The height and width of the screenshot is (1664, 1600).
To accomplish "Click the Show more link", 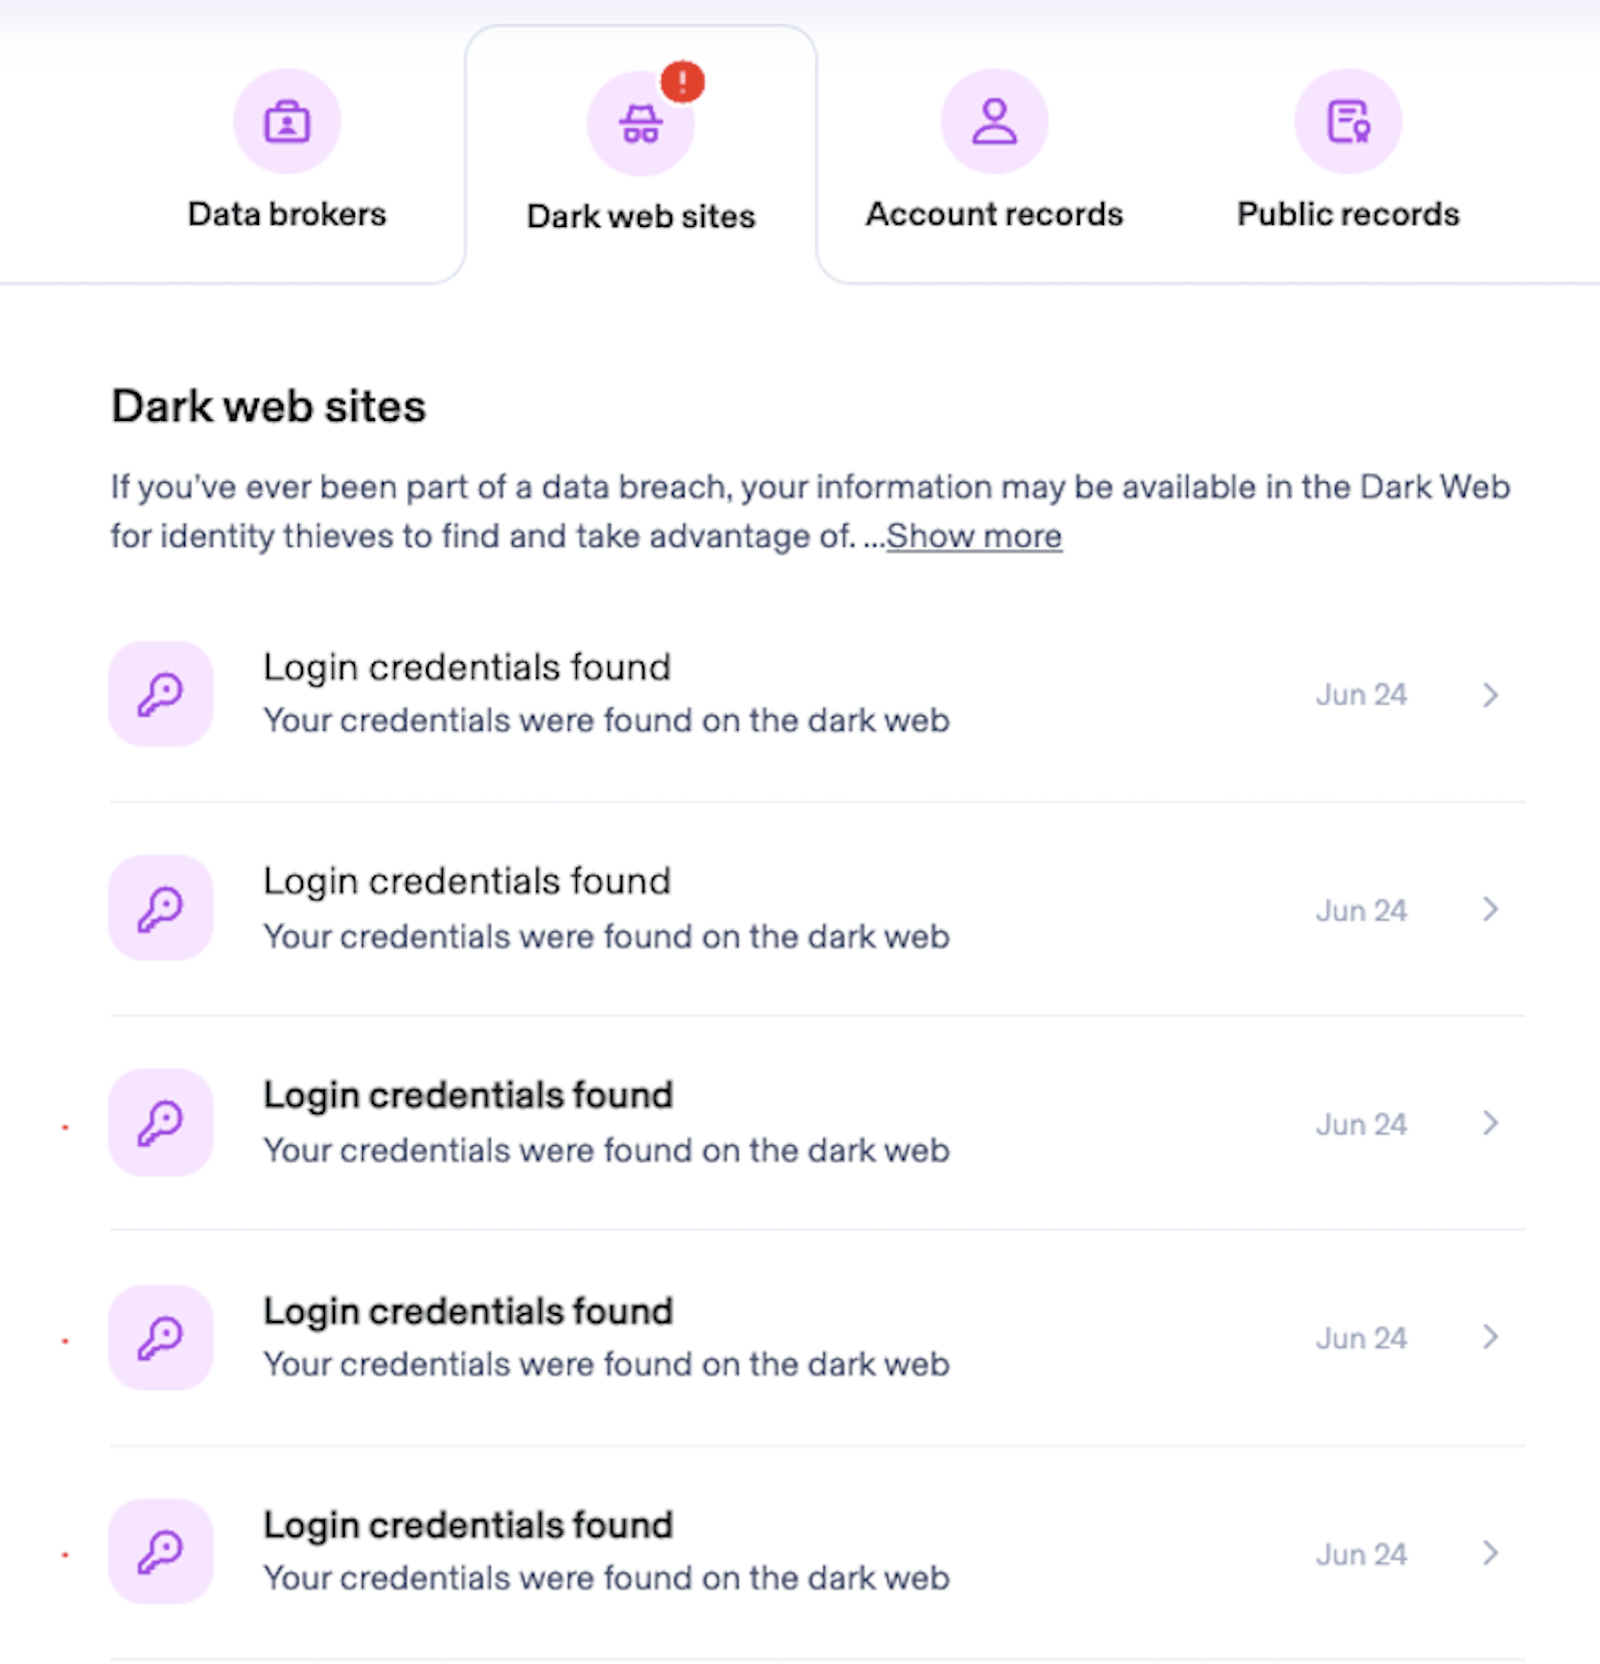I will (x=974, y=537).
